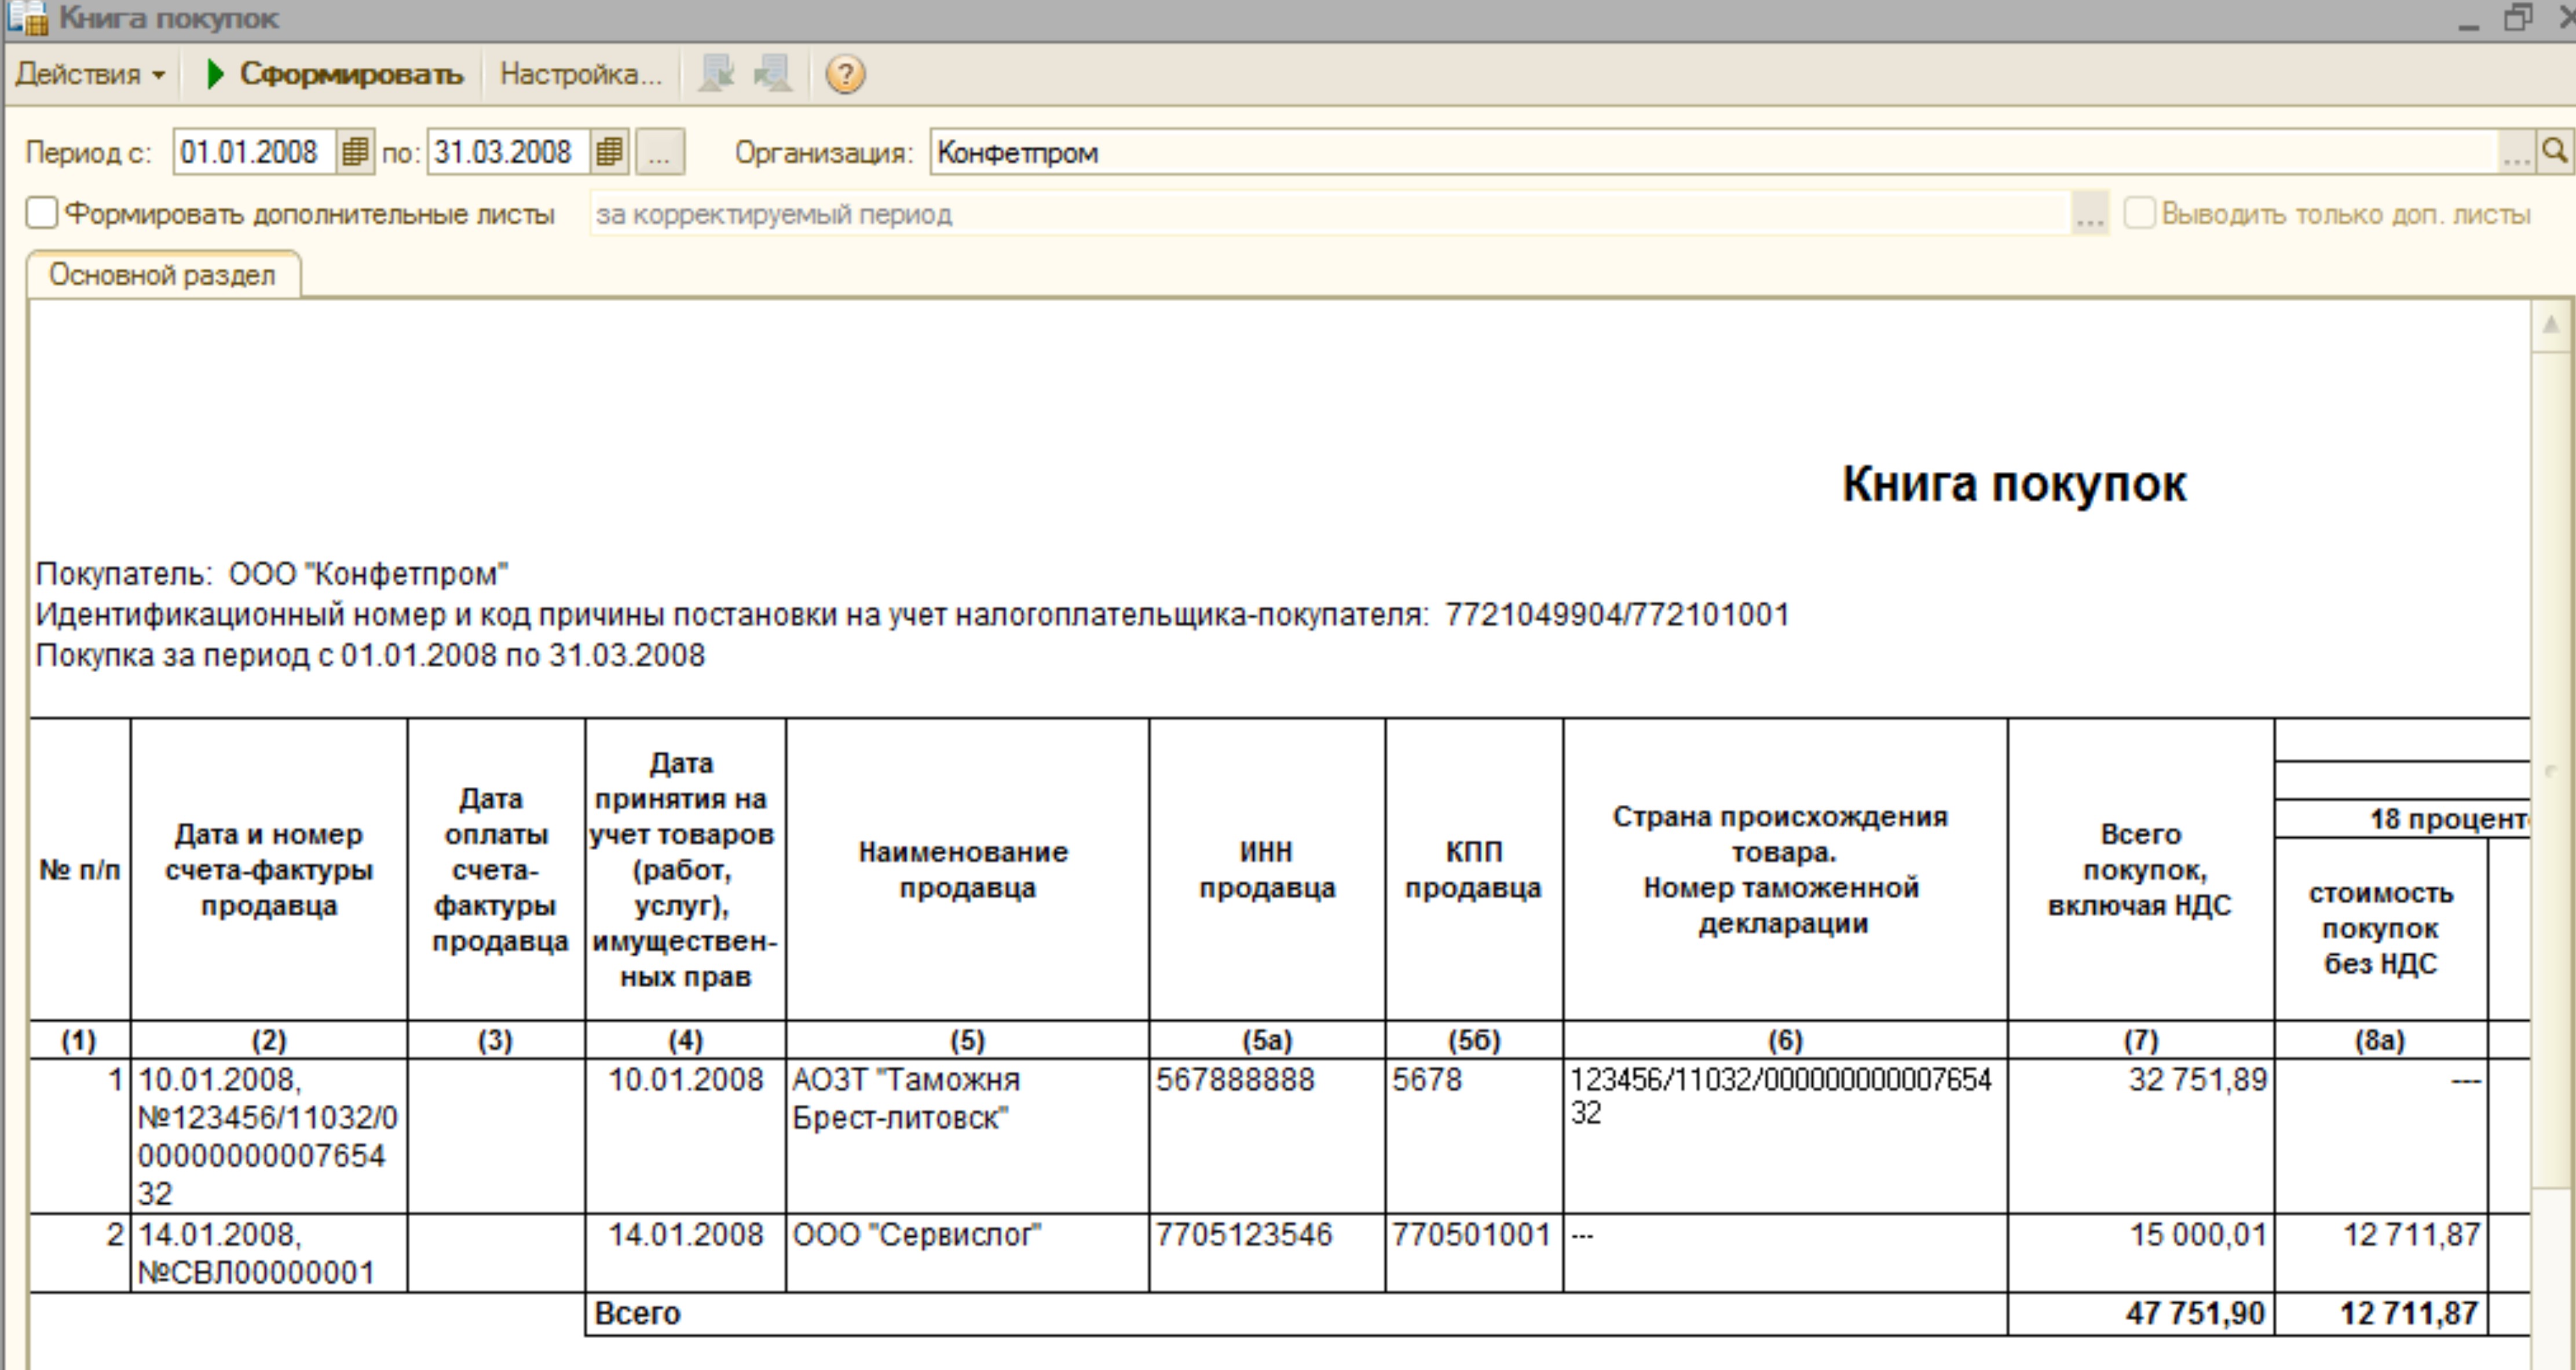Click row 2 cost without VAT 12 711,87
Viewport: 2576px width, 1370px height.
click(2380, 1253)
